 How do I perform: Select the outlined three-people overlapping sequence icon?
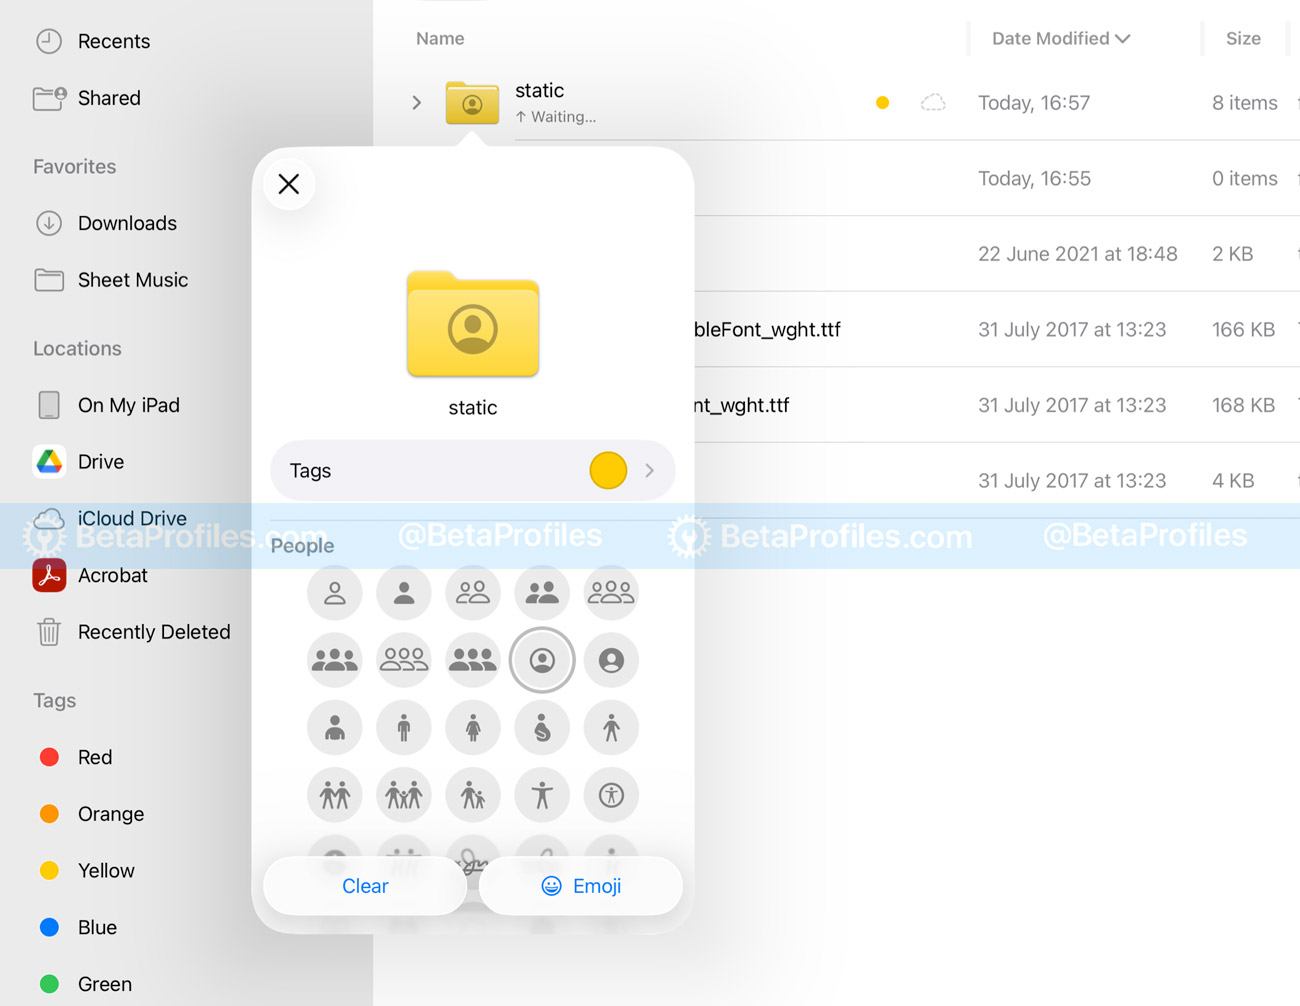point(404,660)
